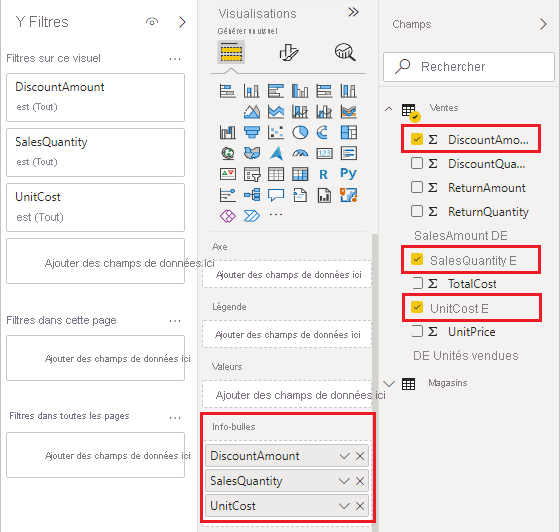Select the treemap visual
Image resolution: width=560 pixels, height=532 pixels.
click(349, 132)
